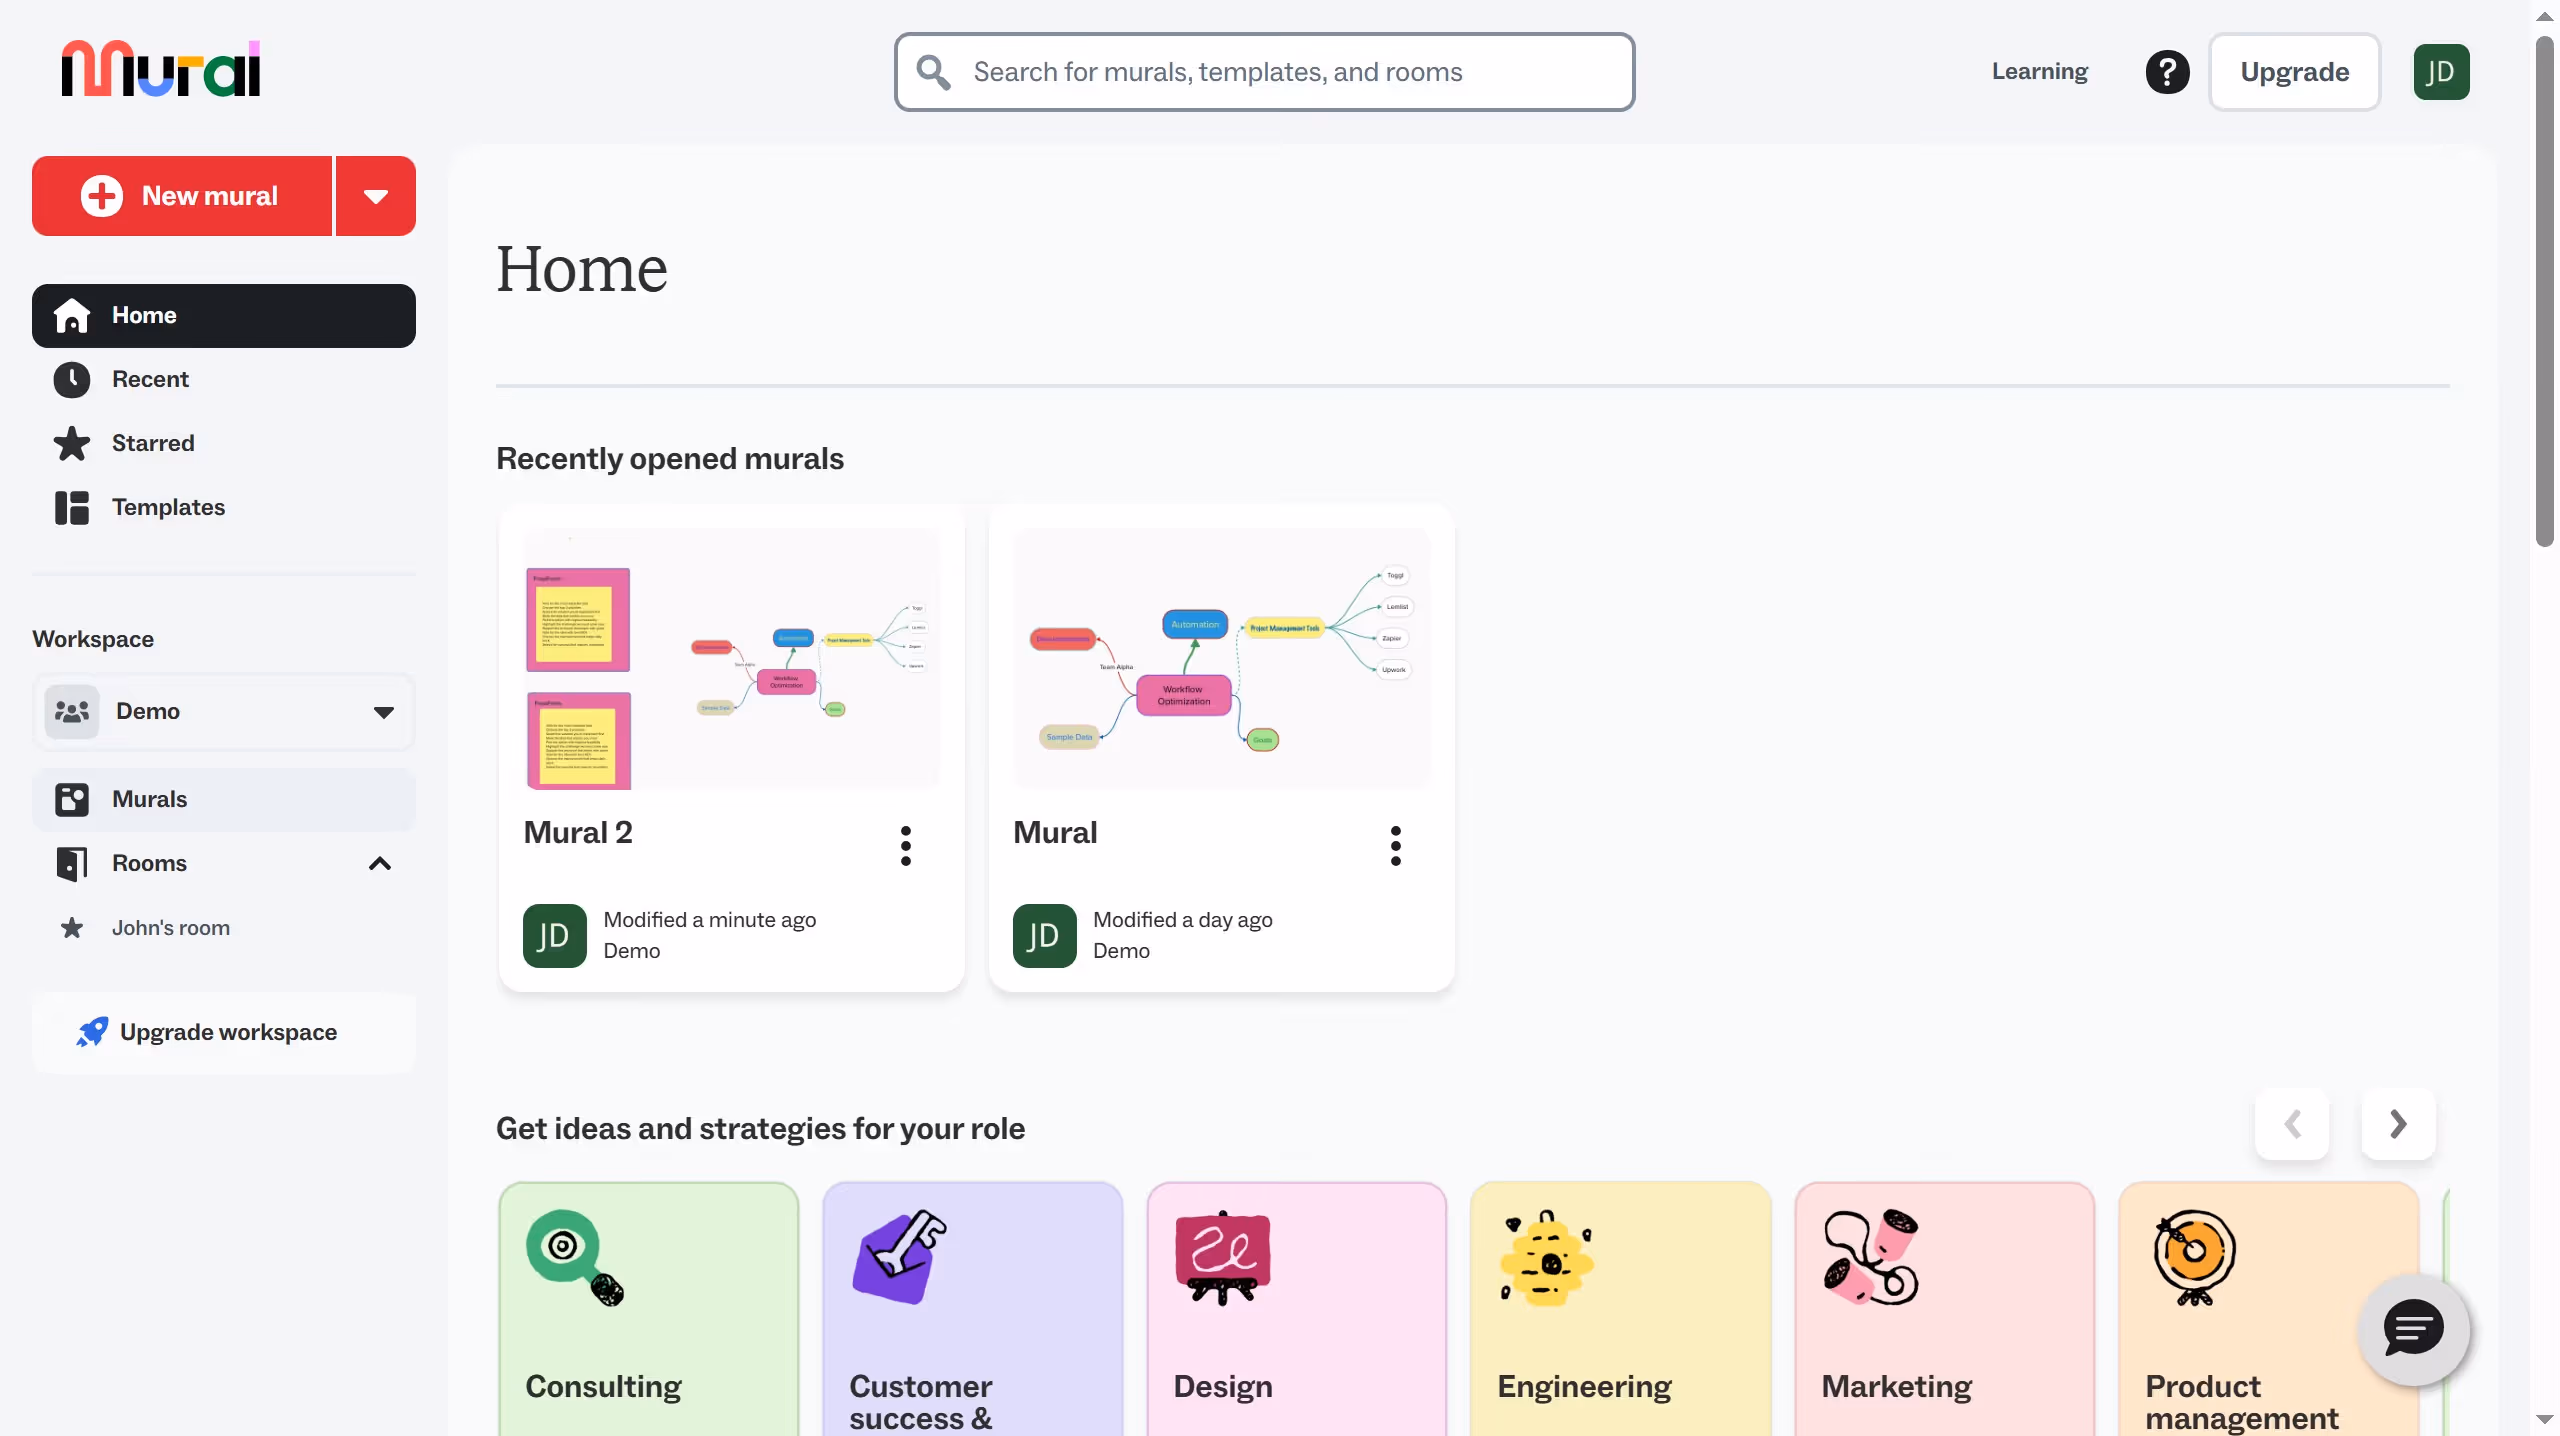Click the JD avatar on Mural card
Viewport: 2560px width, 1436px height.
click(1045, 936)
